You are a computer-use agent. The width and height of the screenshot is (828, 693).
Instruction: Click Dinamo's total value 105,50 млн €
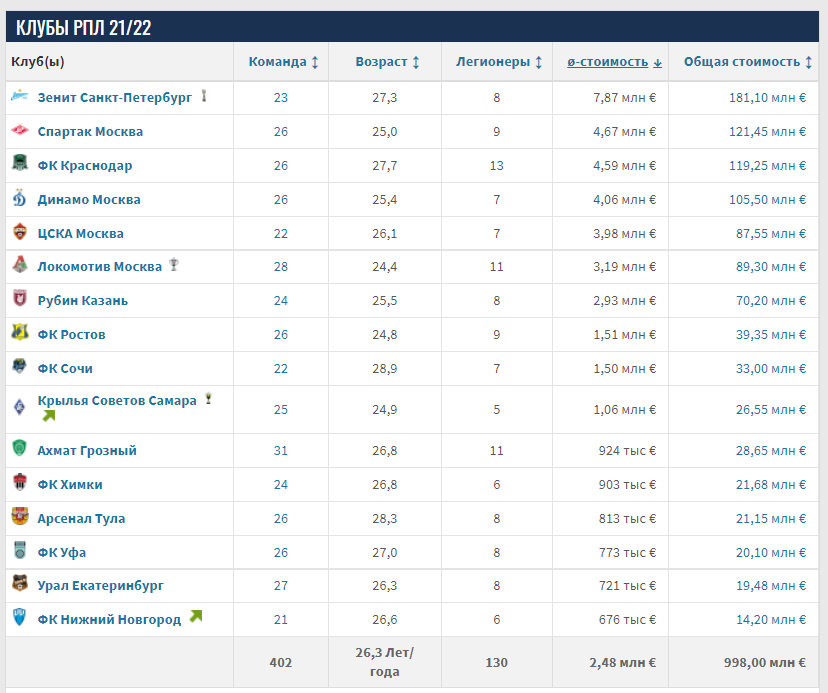767,200
